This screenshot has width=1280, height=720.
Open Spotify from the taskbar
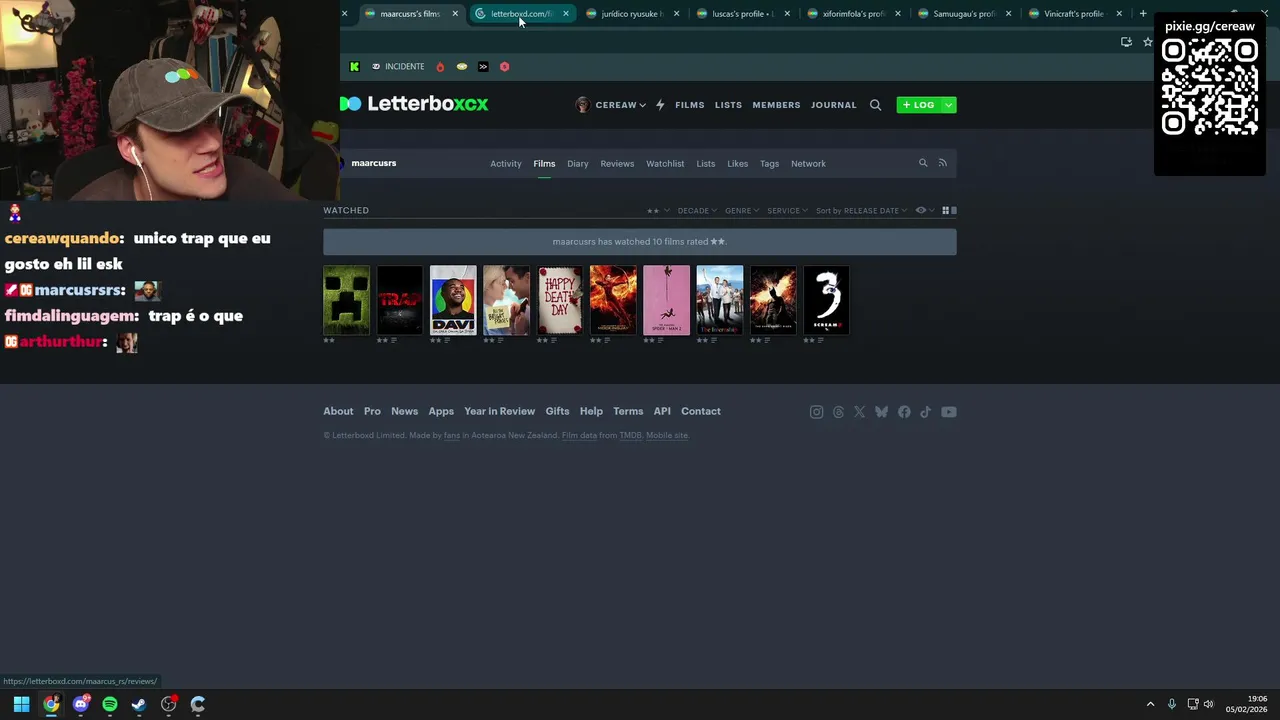110,704
